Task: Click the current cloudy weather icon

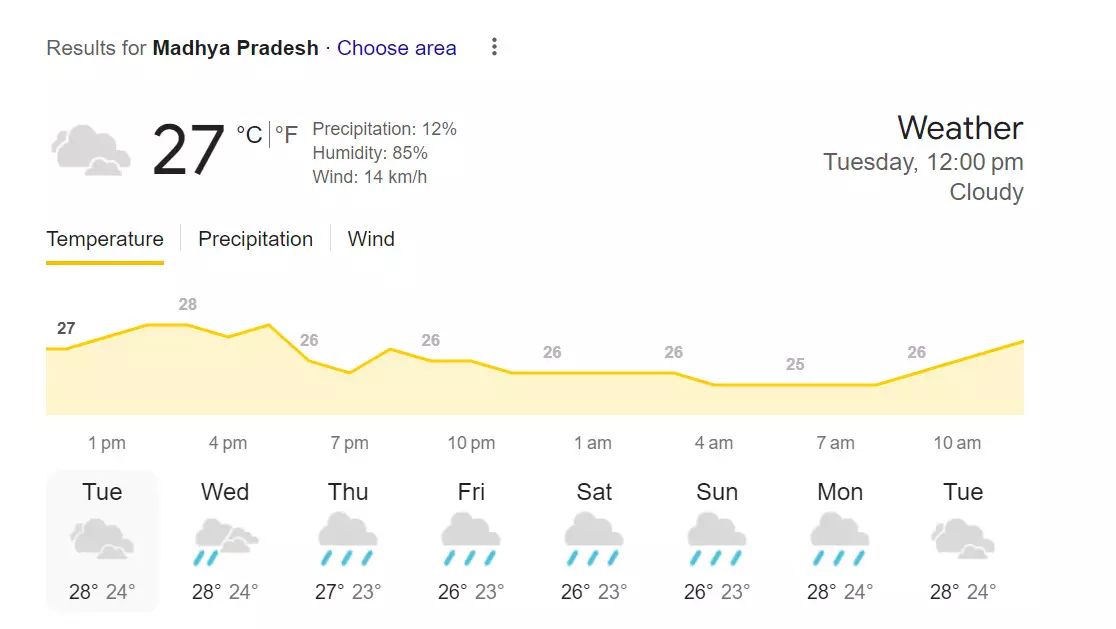Action: (x=91, y=151)
